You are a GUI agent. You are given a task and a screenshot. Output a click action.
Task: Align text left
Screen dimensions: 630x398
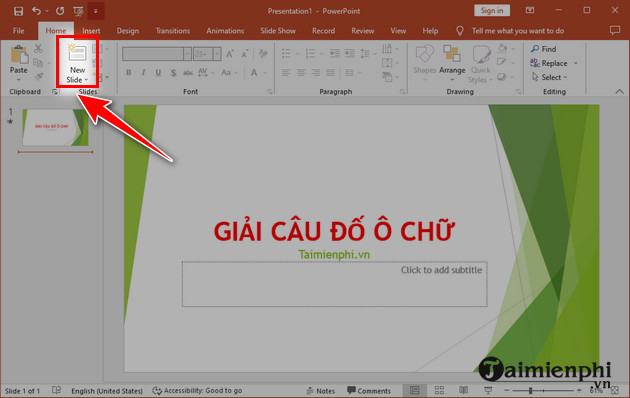pos(286,73)
